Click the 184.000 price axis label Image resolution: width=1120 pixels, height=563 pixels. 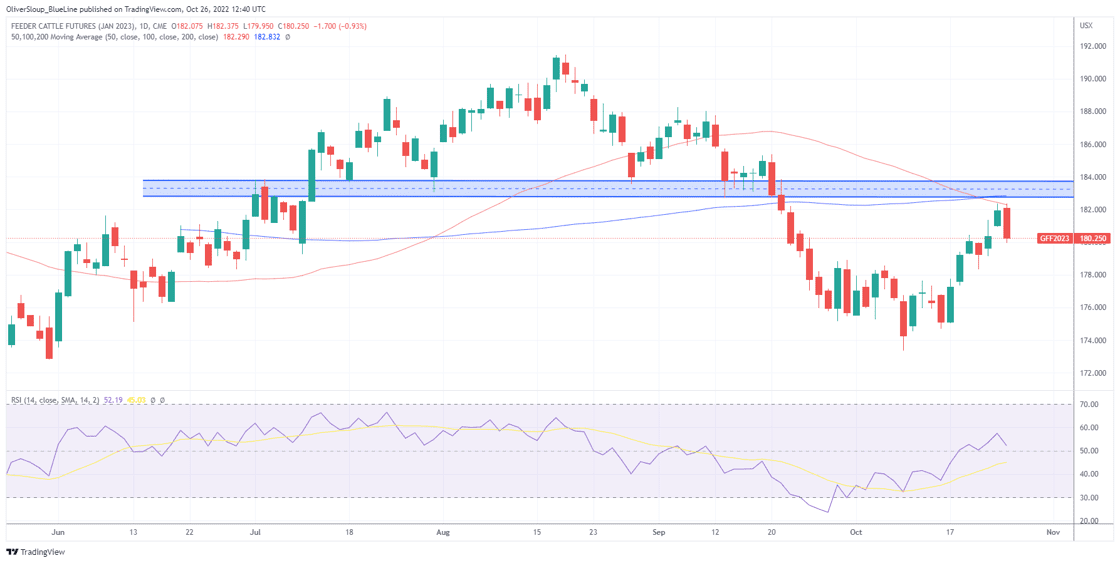pos(1091,177)
